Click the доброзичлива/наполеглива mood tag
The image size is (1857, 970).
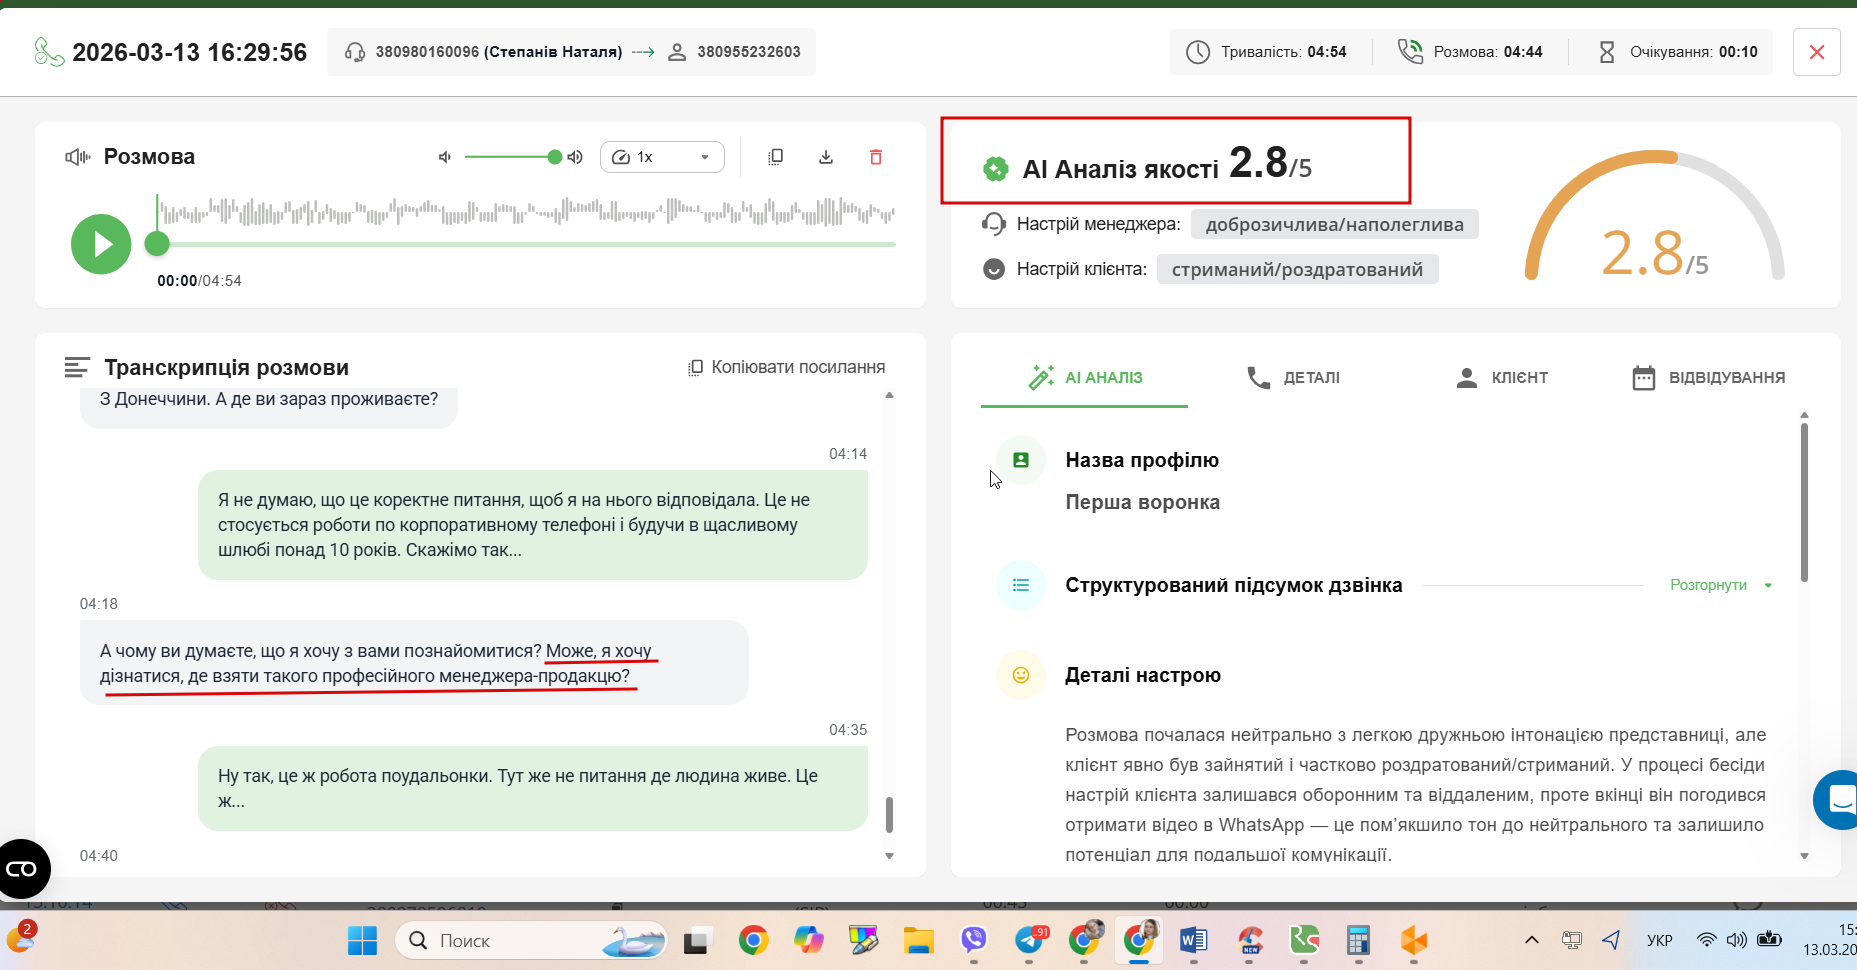1335,224
